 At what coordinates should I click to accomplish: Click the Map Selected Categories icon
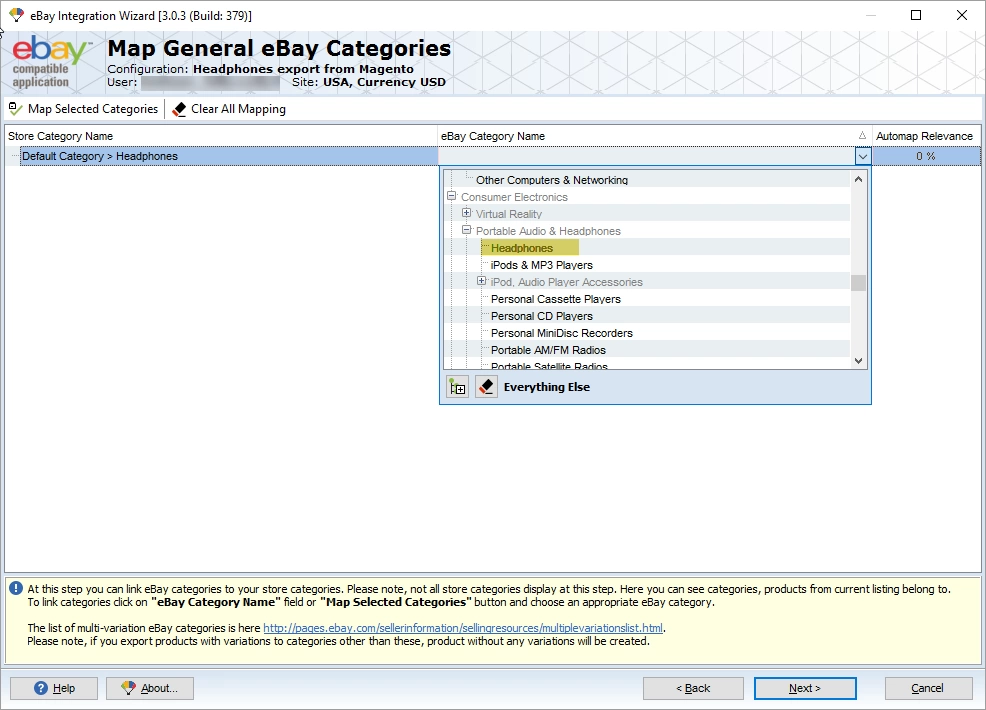[15, 109]
